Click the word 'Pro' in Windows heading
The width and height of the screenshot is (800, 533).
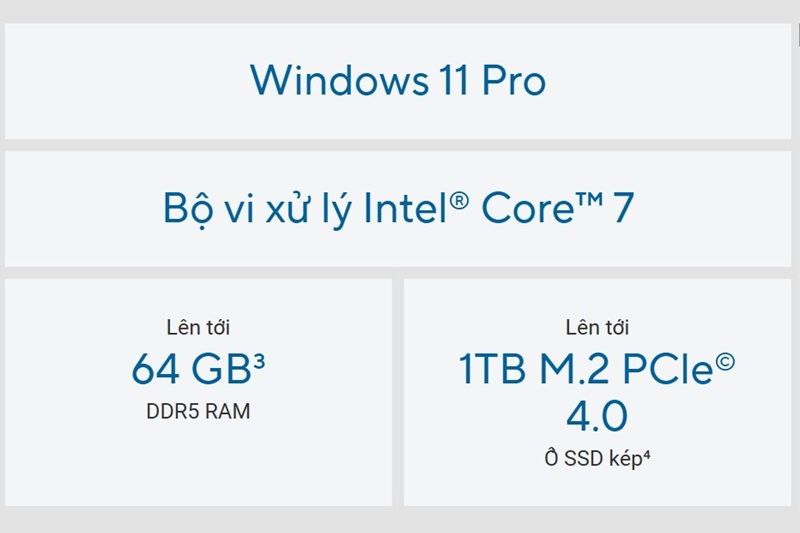coord(513,80)
